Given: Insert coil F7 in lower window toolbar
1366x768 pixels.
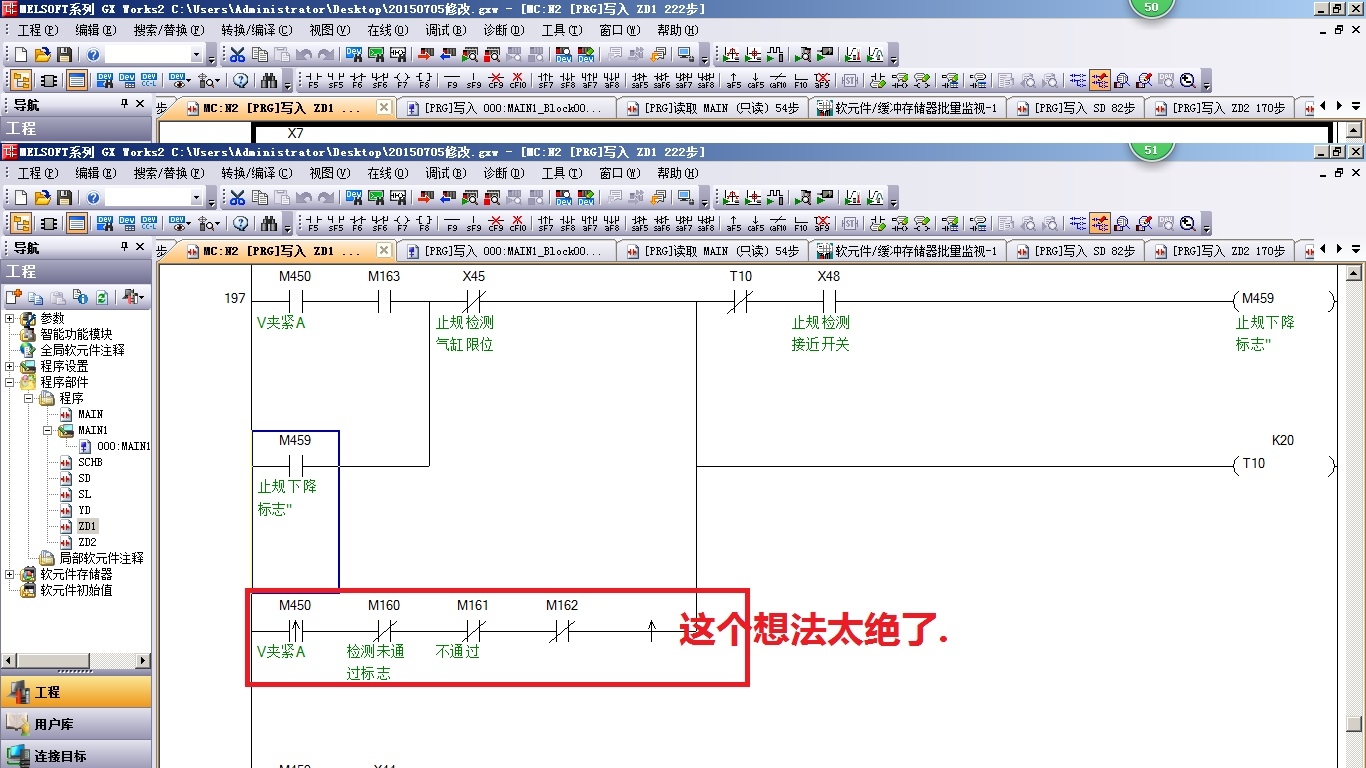Looking at the screenshot, I should coord(402,224).
